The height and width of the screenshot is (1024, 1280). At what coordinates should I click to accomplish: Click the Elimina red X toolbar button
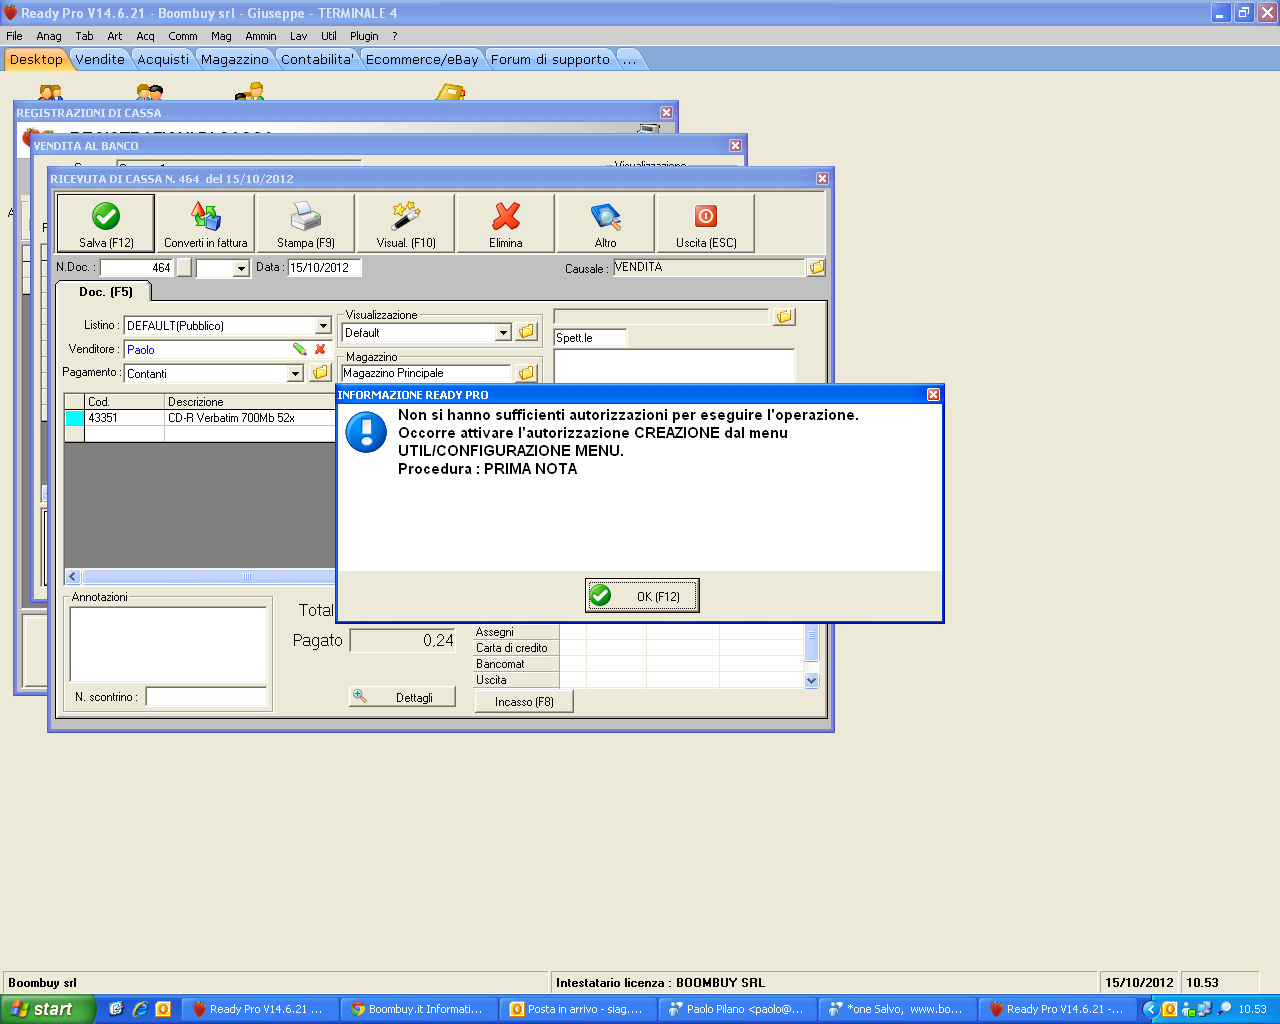[x=506, y=222]
